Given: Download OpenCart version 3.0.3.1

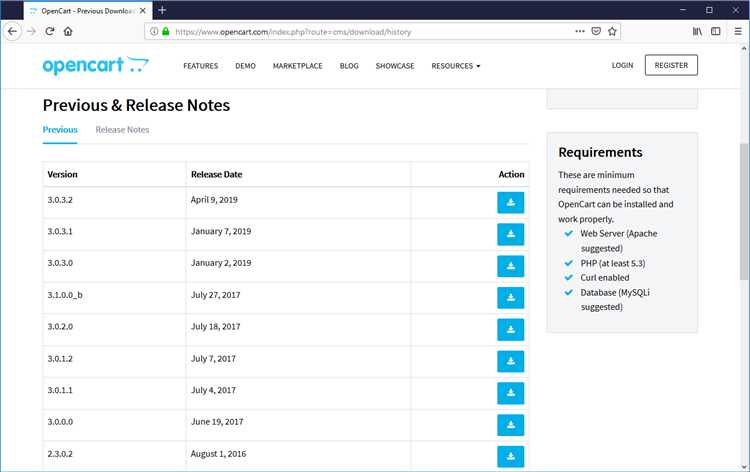Looking at the screenshot, I should [510, 234].
